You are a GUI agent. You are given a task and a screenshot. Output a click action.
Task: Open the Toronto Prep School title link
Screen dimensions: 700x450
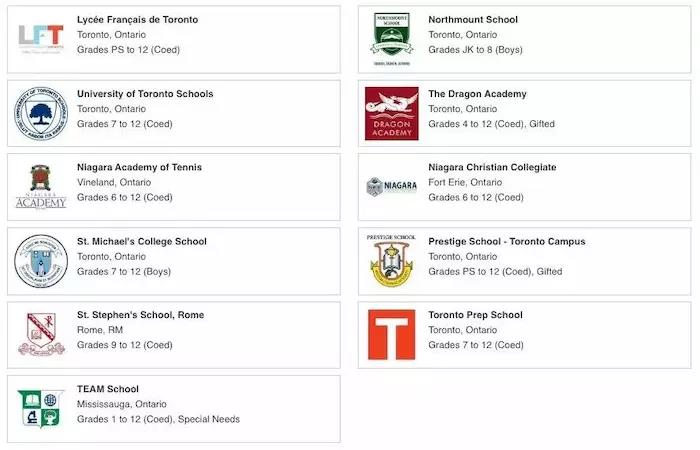[x=475, y=315]
